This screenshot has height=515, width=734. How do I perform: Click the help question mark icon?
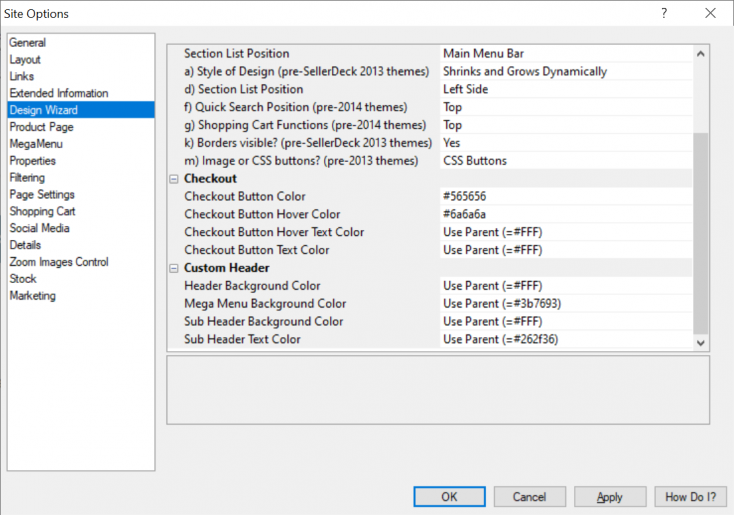pyautogui.click(x=664, y=13)
